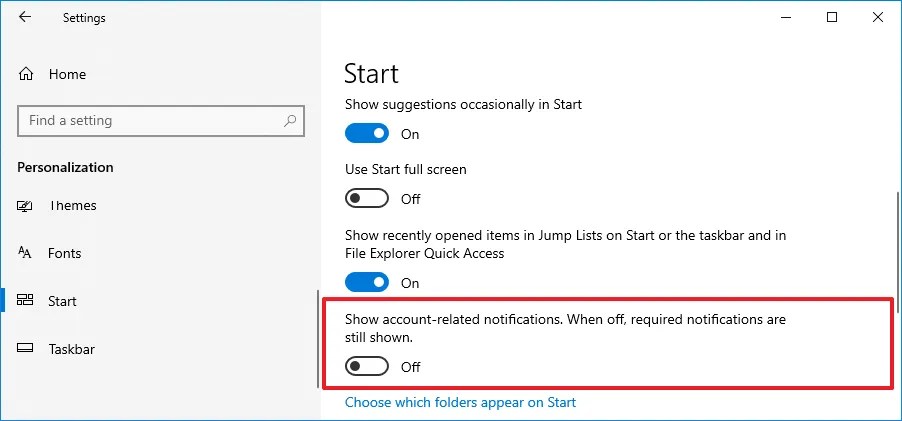Click the Settings window title text

coord(84,18)
